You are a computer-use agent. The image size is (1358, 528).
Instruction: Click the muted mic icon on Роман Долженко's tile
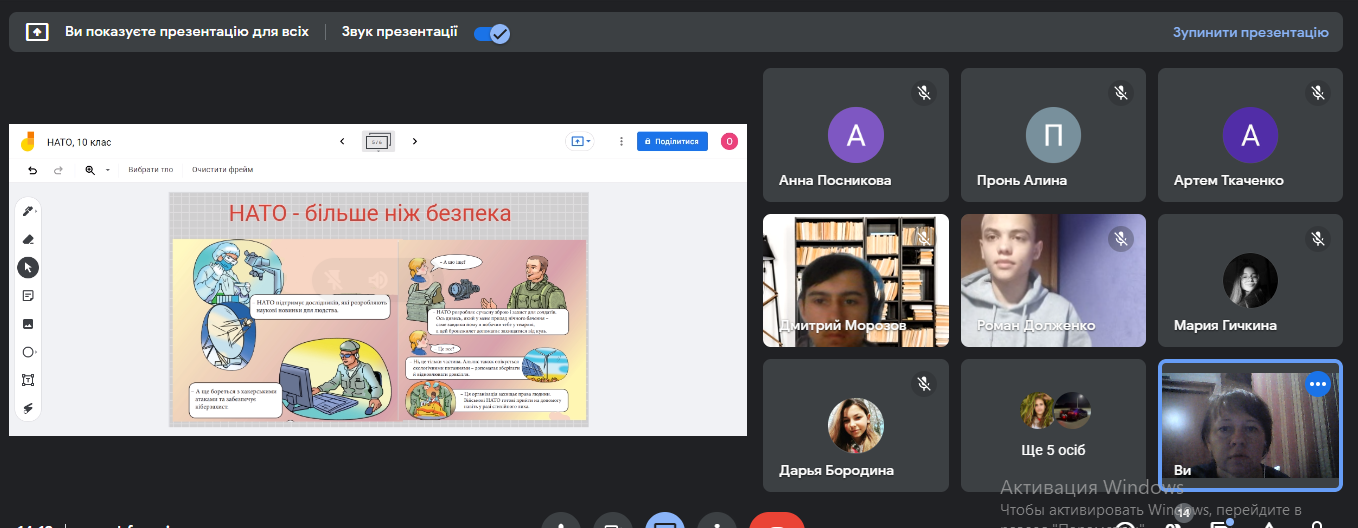(x=1122, y=239)
